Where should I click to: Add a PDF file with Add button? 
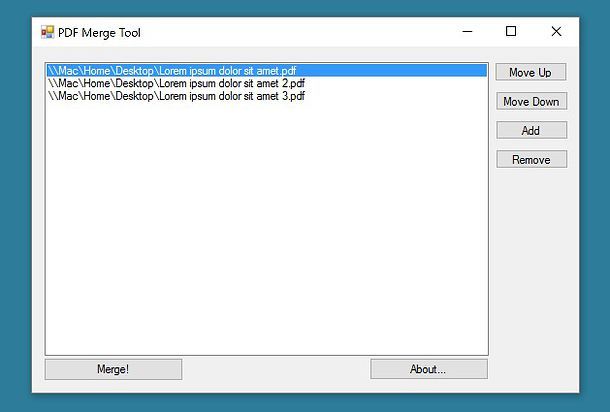pyautogui.click(x=531, y=130)
